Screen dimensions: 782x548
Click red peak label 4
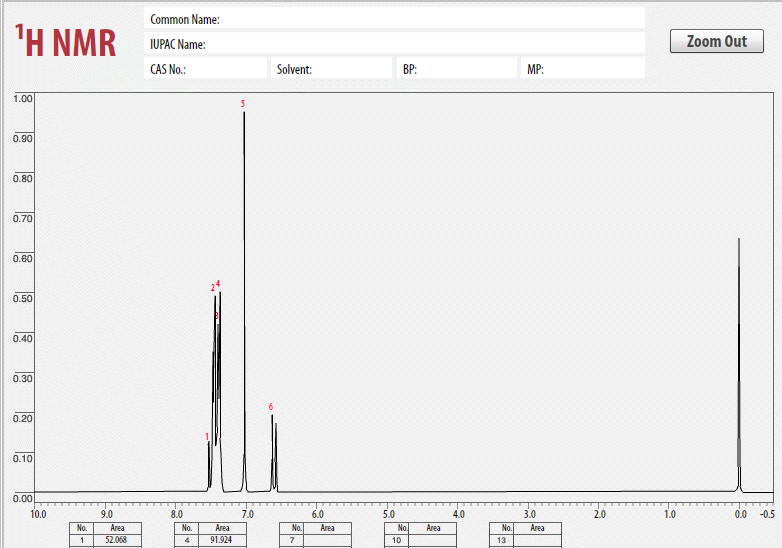(218, 283)
